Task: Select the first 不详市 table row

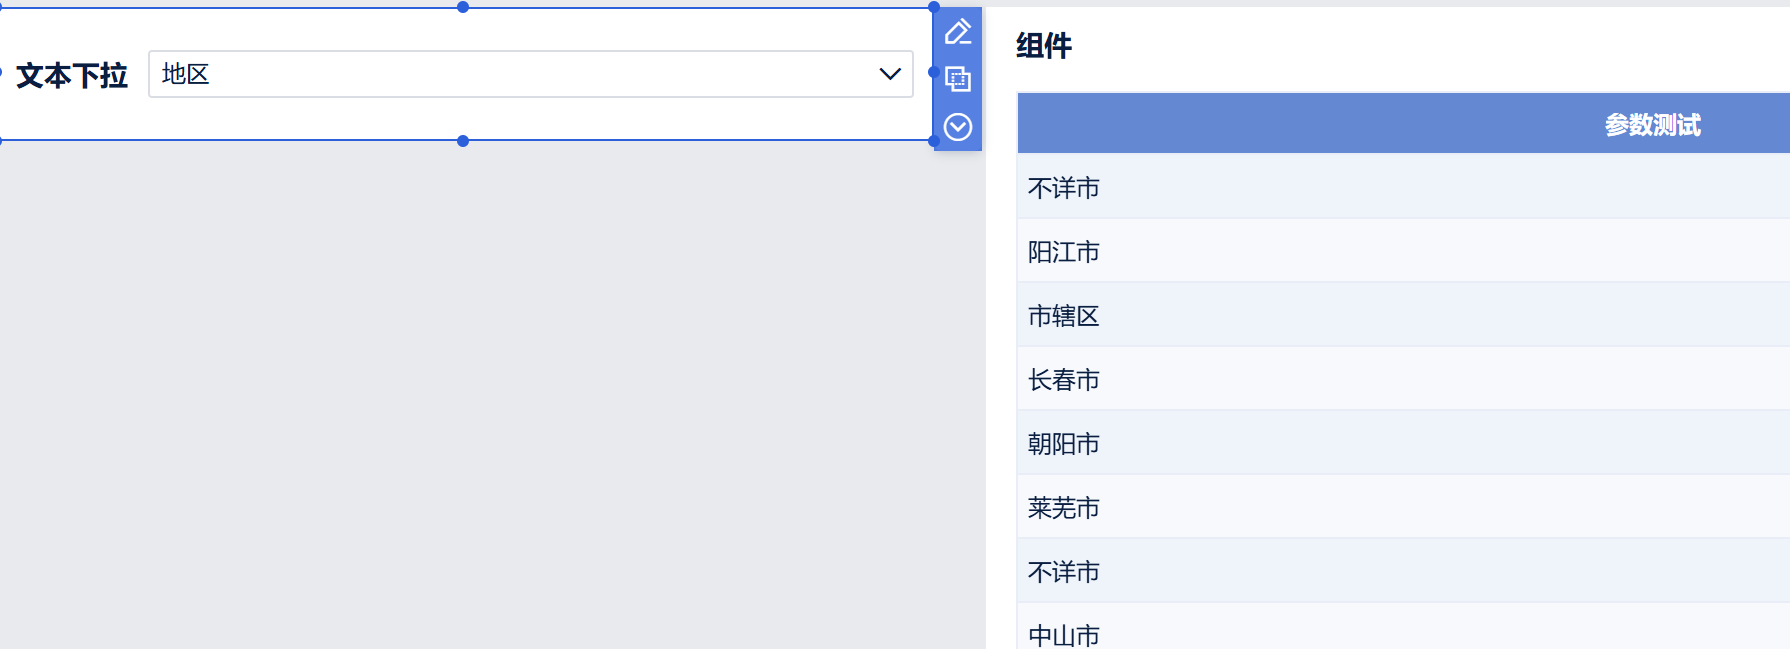Action: click(1404, 187)
